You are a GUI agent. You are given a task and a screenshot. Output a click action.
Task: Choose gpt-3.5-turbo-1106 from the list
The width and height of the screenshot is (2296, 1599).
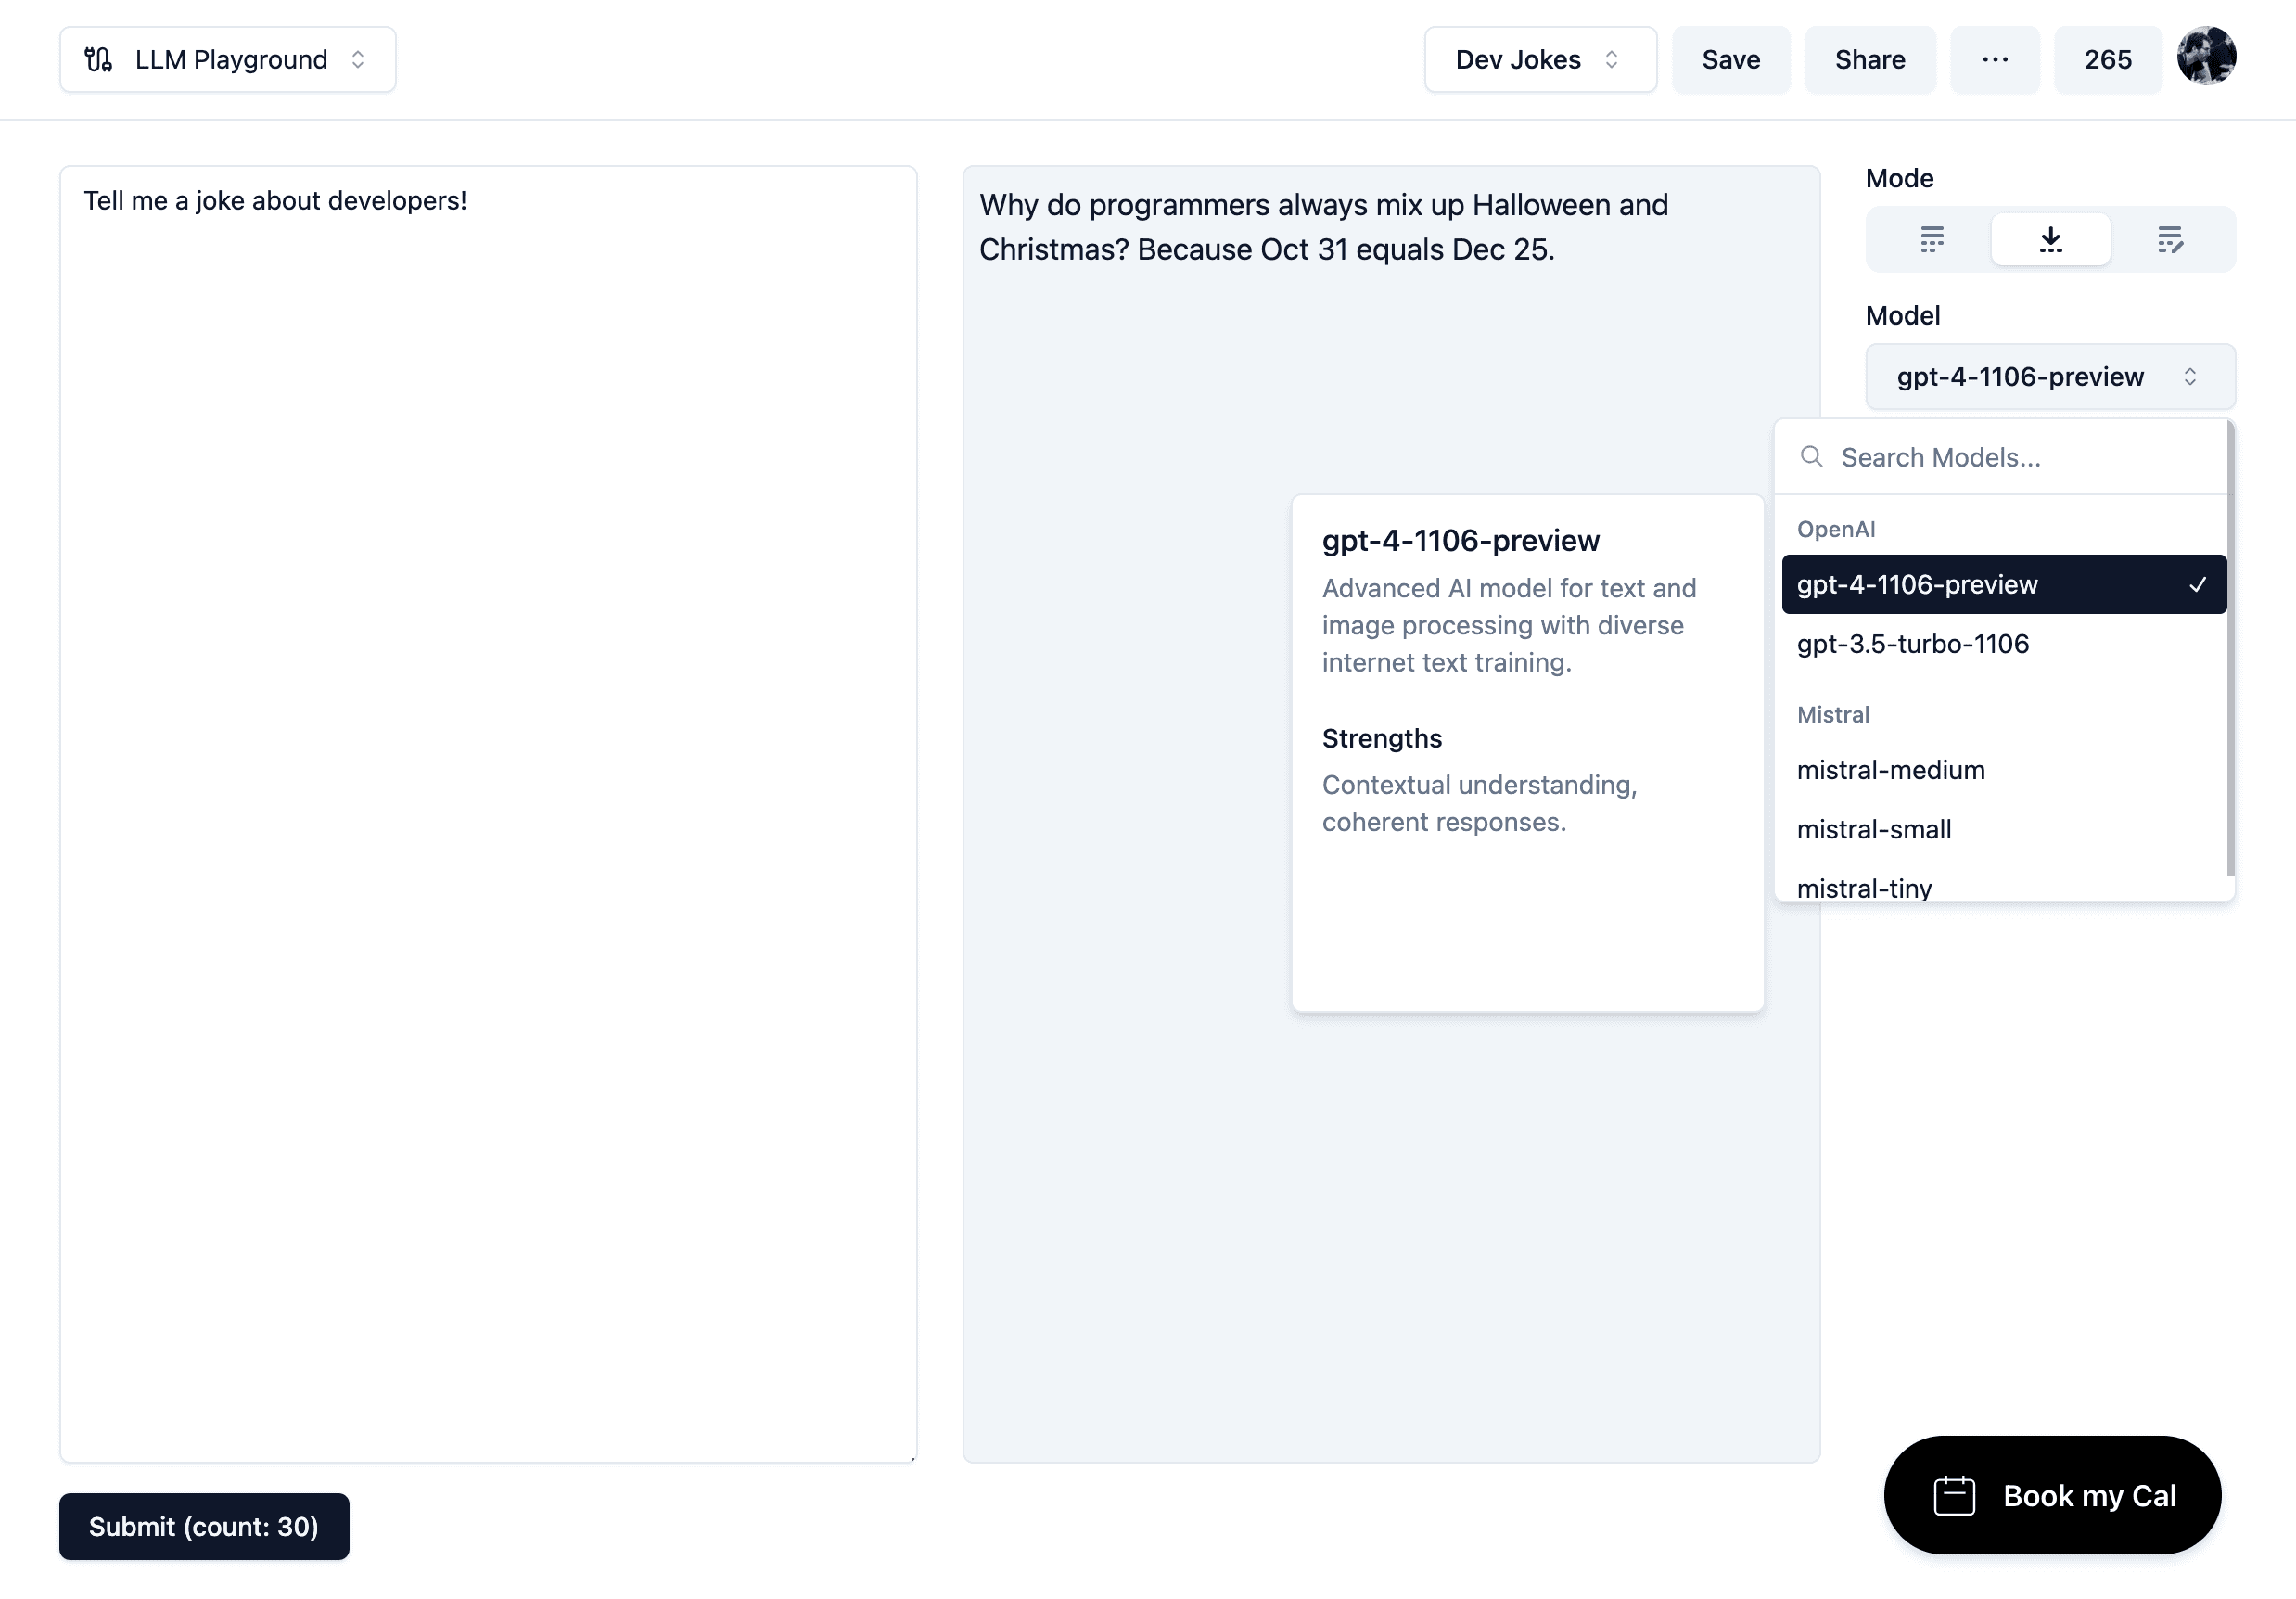coord(1912,644)
